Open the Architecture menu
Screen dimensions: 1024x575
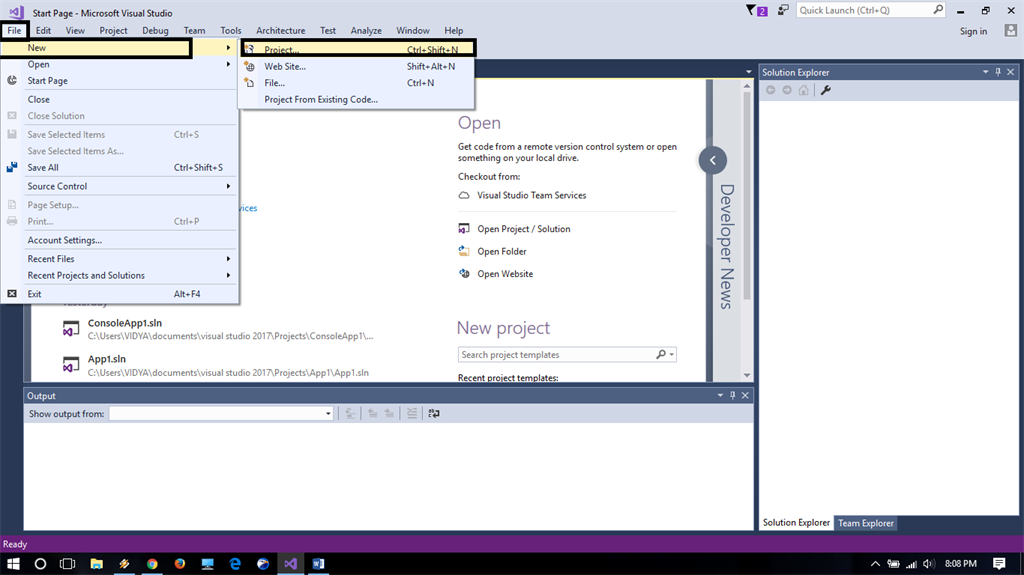[281, 31]
